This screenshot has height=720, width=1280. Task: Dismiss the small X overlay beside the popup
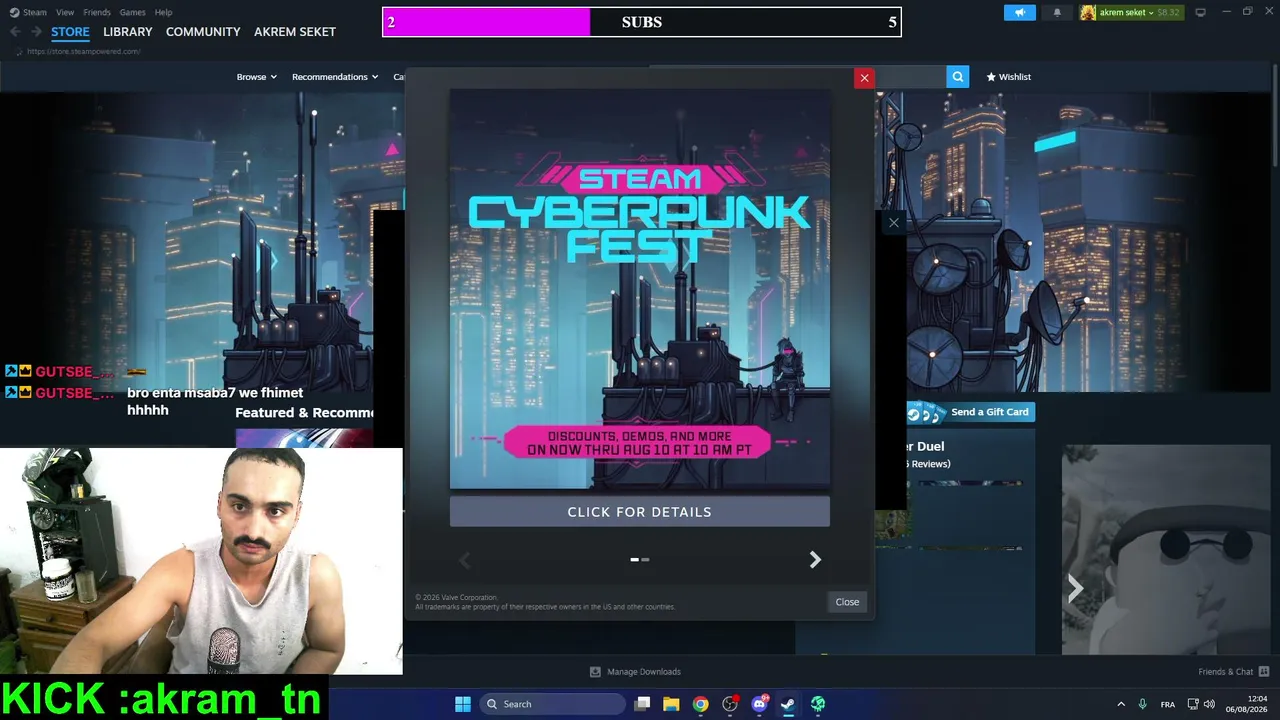(x=894, y=222)
